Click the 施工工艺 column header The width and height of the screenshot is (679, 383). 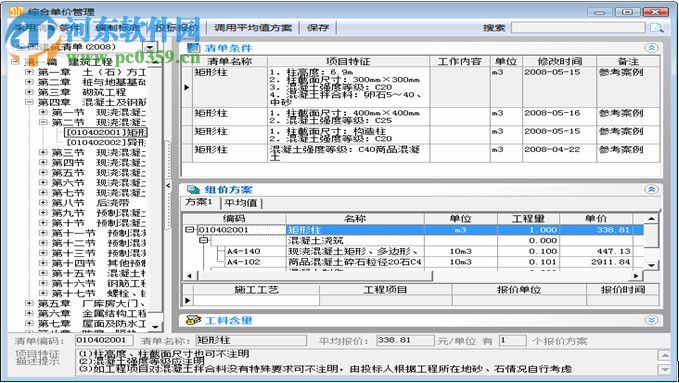256,289
